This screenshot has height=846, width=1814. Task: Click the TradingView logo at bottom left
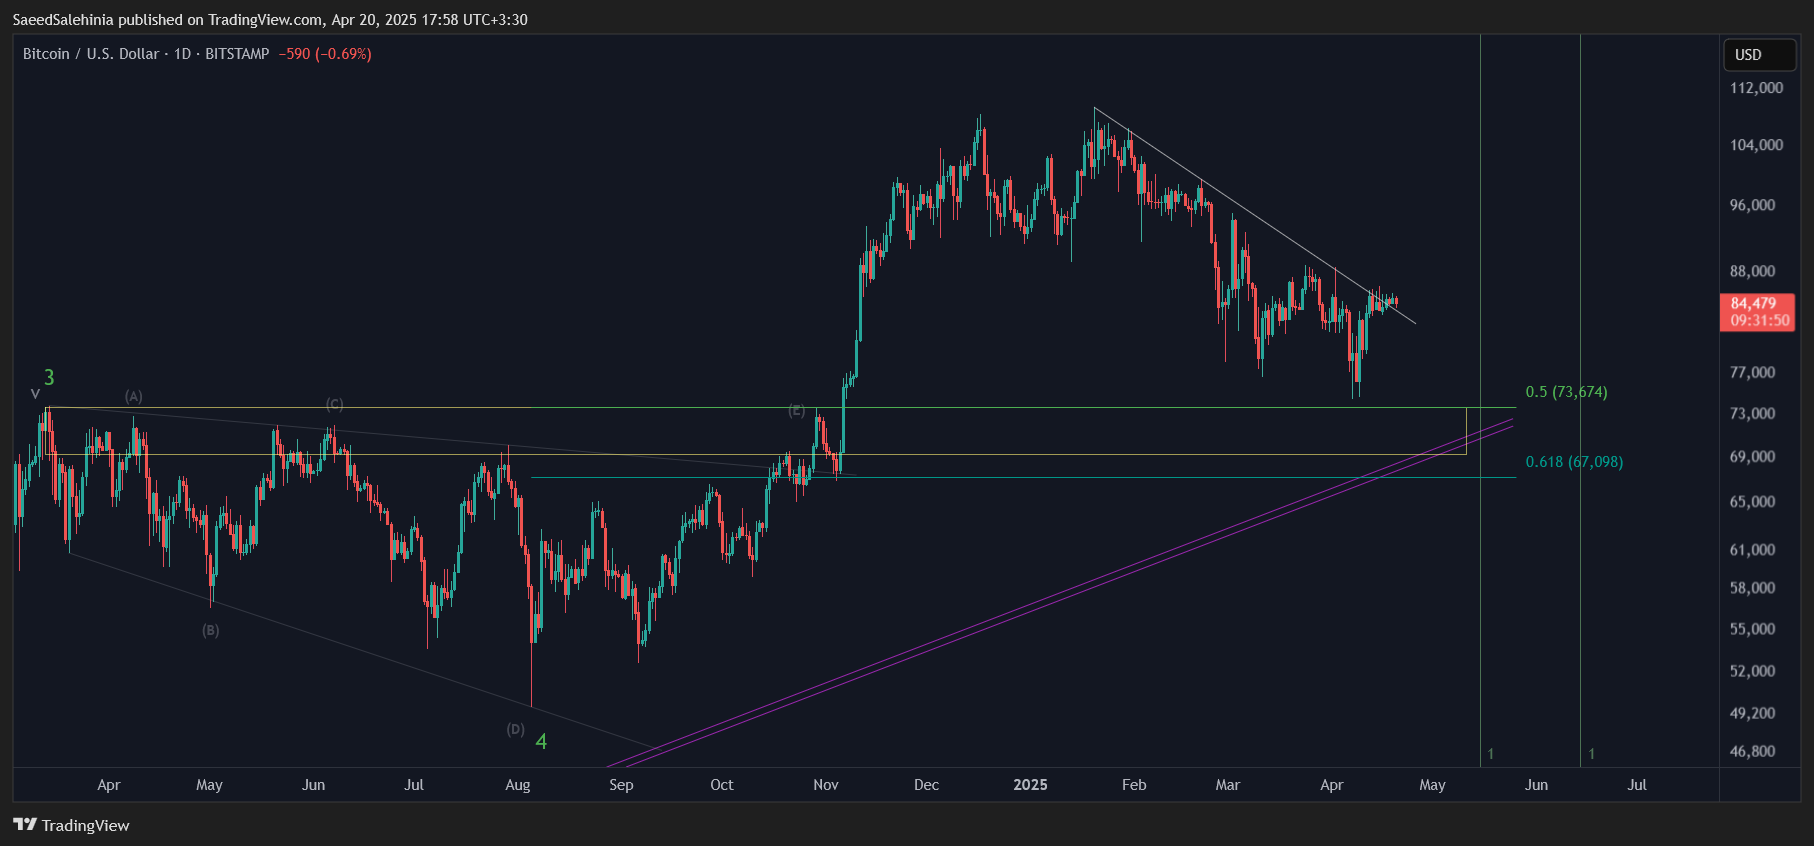[71, 825]
